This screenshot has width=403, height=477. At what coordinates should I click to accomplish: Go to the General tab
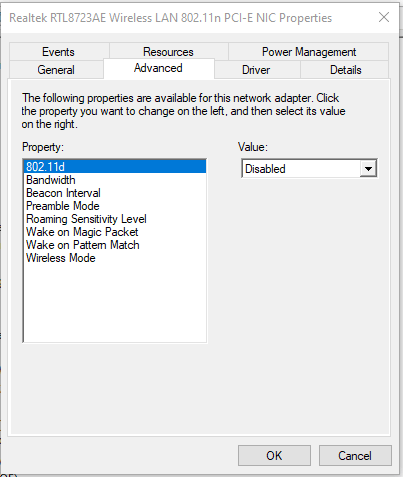(56, 70)
